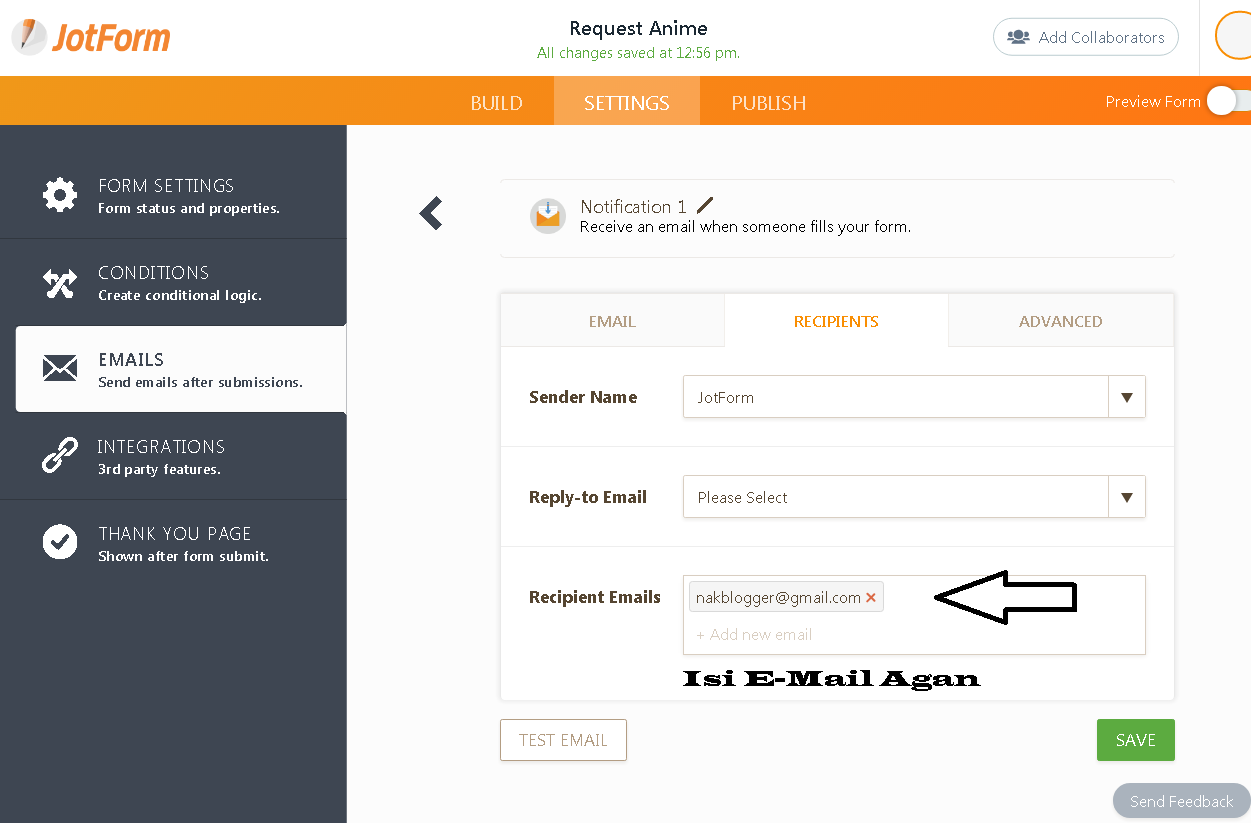The height and width of the screenshot is (823, 1251).
Task: Remove nakblogger@gmail.com with the x mark
Action: click(x=871, y=596)
